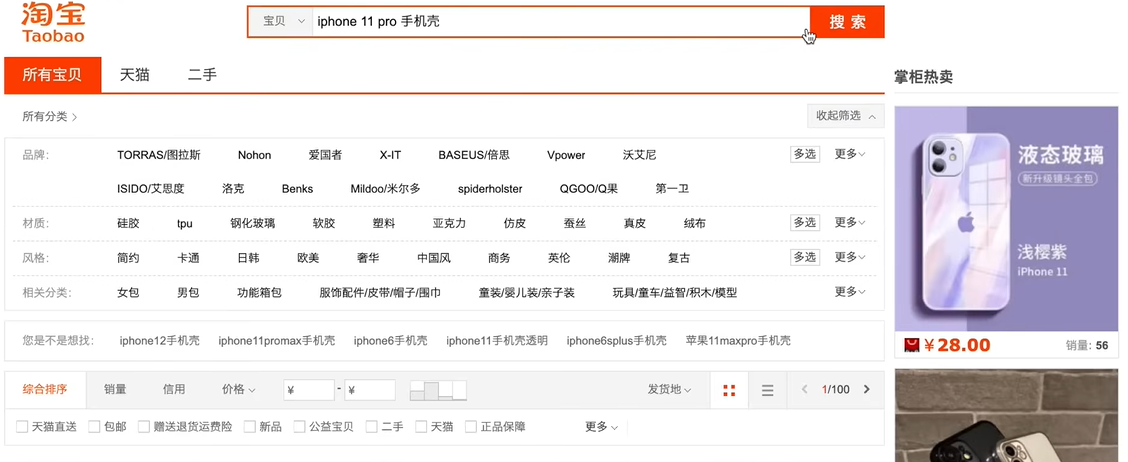Collapse filters with 收起筛选

pos(845,116)
